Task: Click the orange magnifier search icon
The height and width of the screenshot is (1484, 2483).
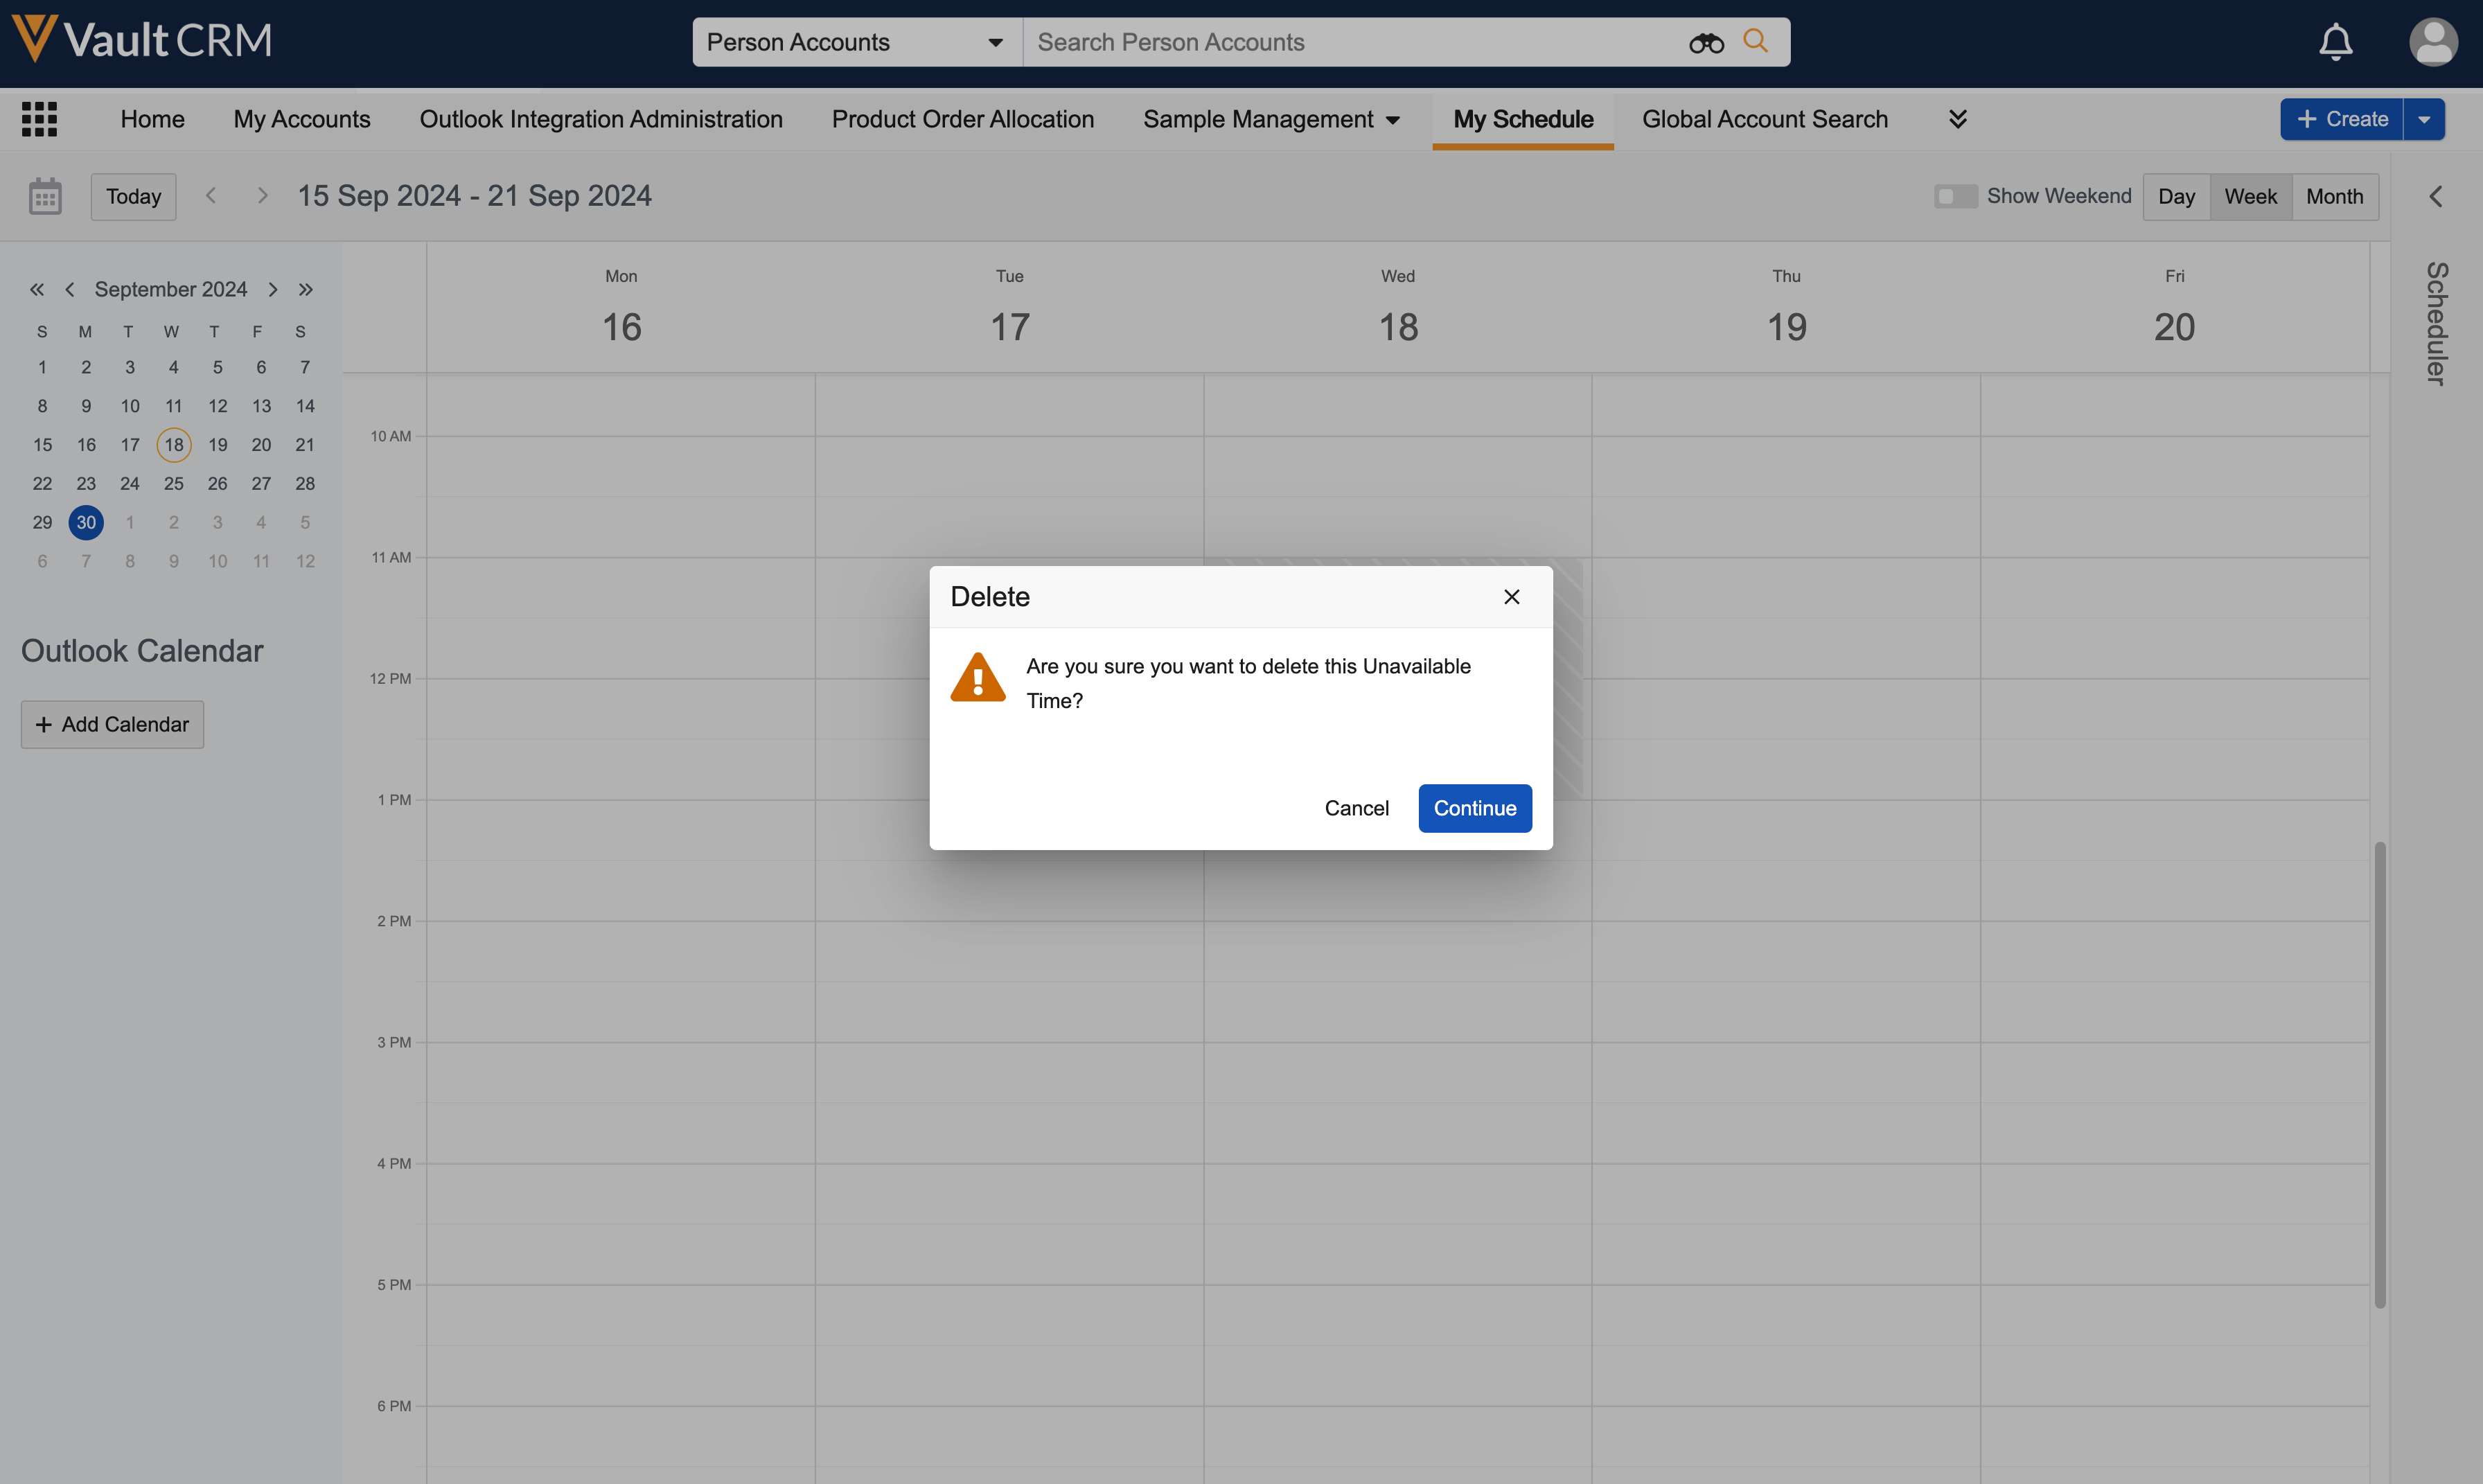Action: coord(1755,41)
